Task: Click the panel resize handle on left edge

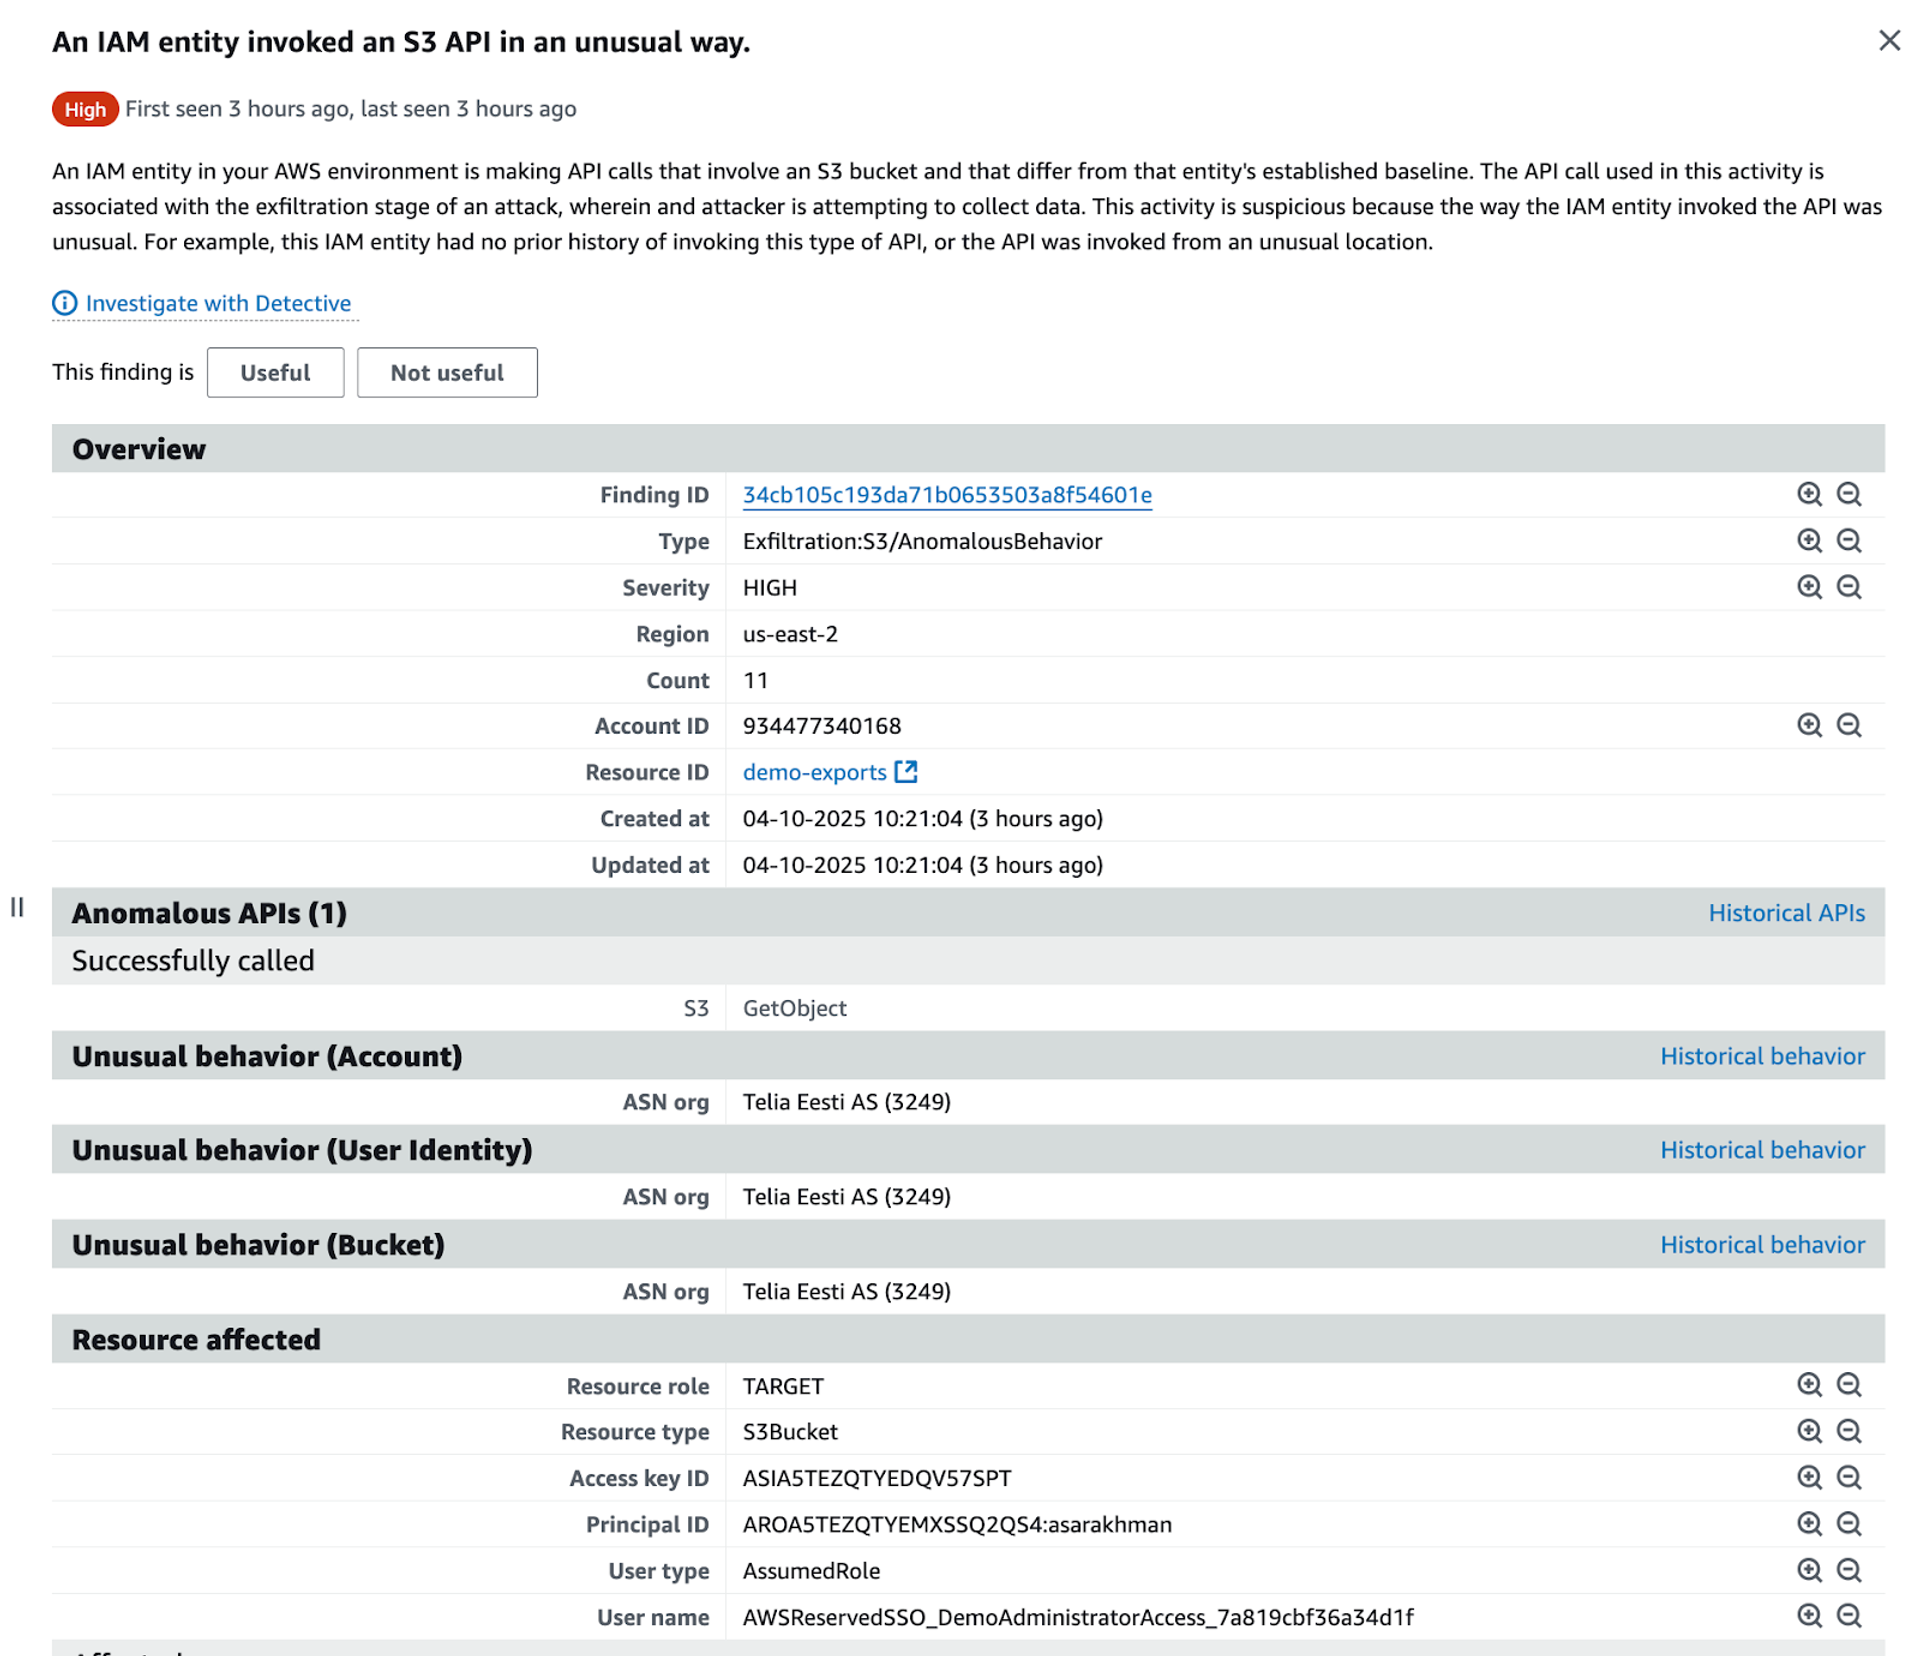Action: (x=17, y=907)
